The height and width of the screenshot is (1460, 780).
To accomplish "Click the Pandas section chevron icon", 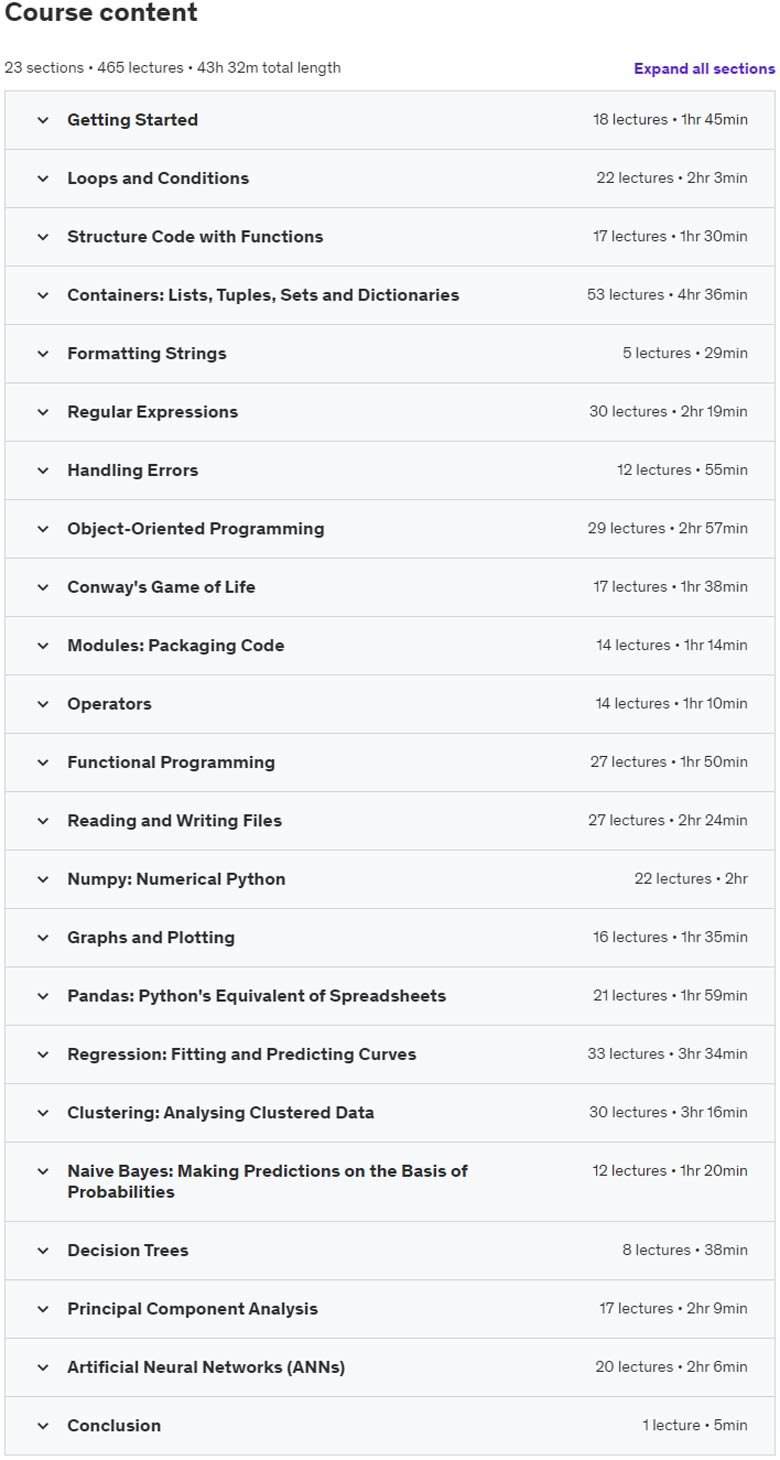I will pyautogui.click(x=43, y=996).
